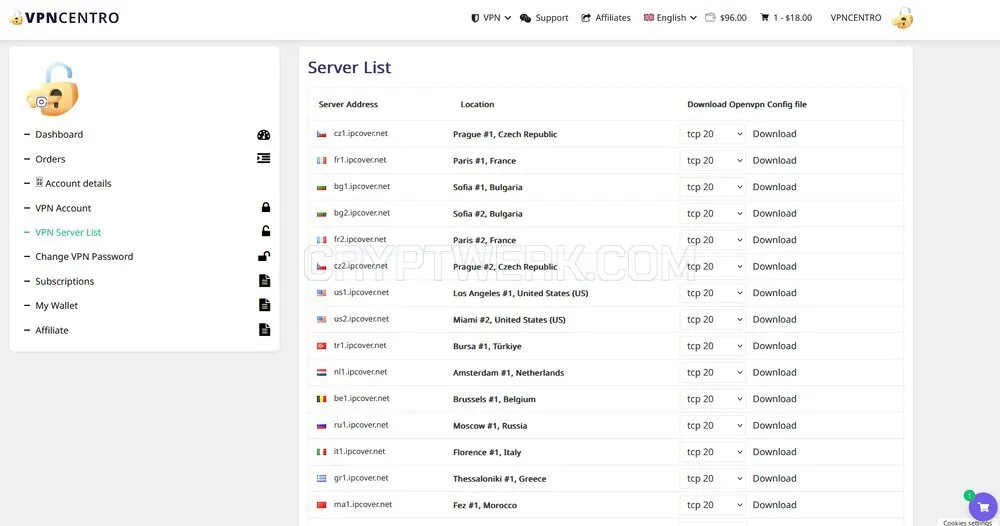
Task: Open Change VPN Password in the sidebar
Action: click(84, 256)
